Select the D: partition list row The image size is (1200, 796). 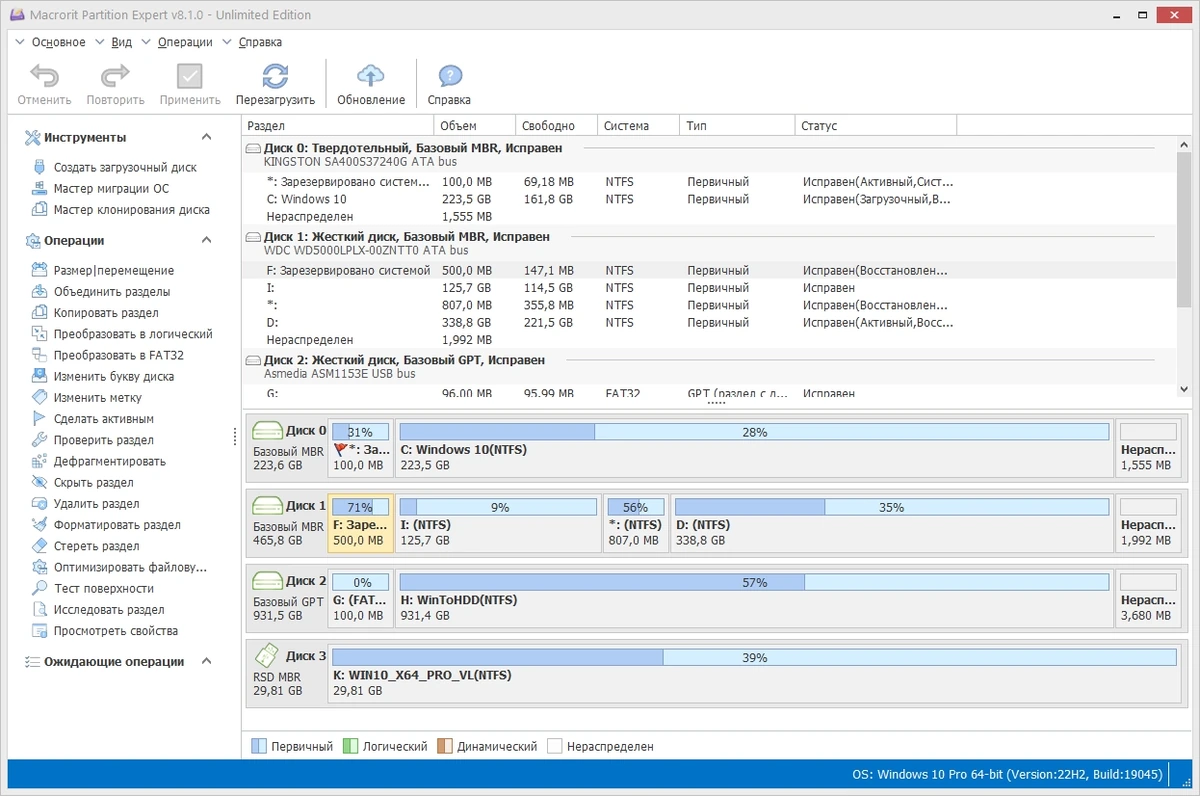coord(709,323)
